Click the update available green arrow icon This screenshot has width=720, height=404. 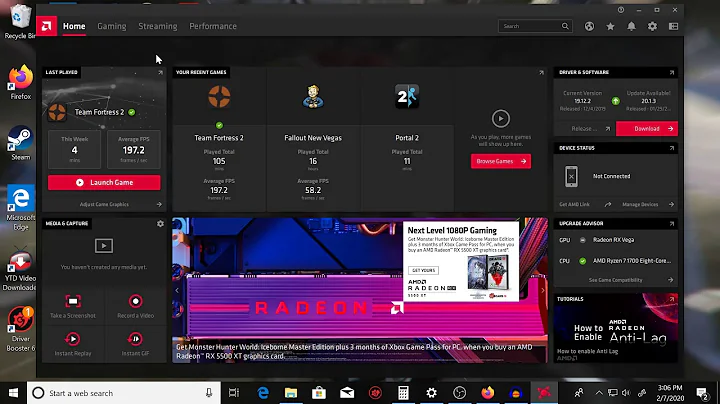tap(616, 101)
